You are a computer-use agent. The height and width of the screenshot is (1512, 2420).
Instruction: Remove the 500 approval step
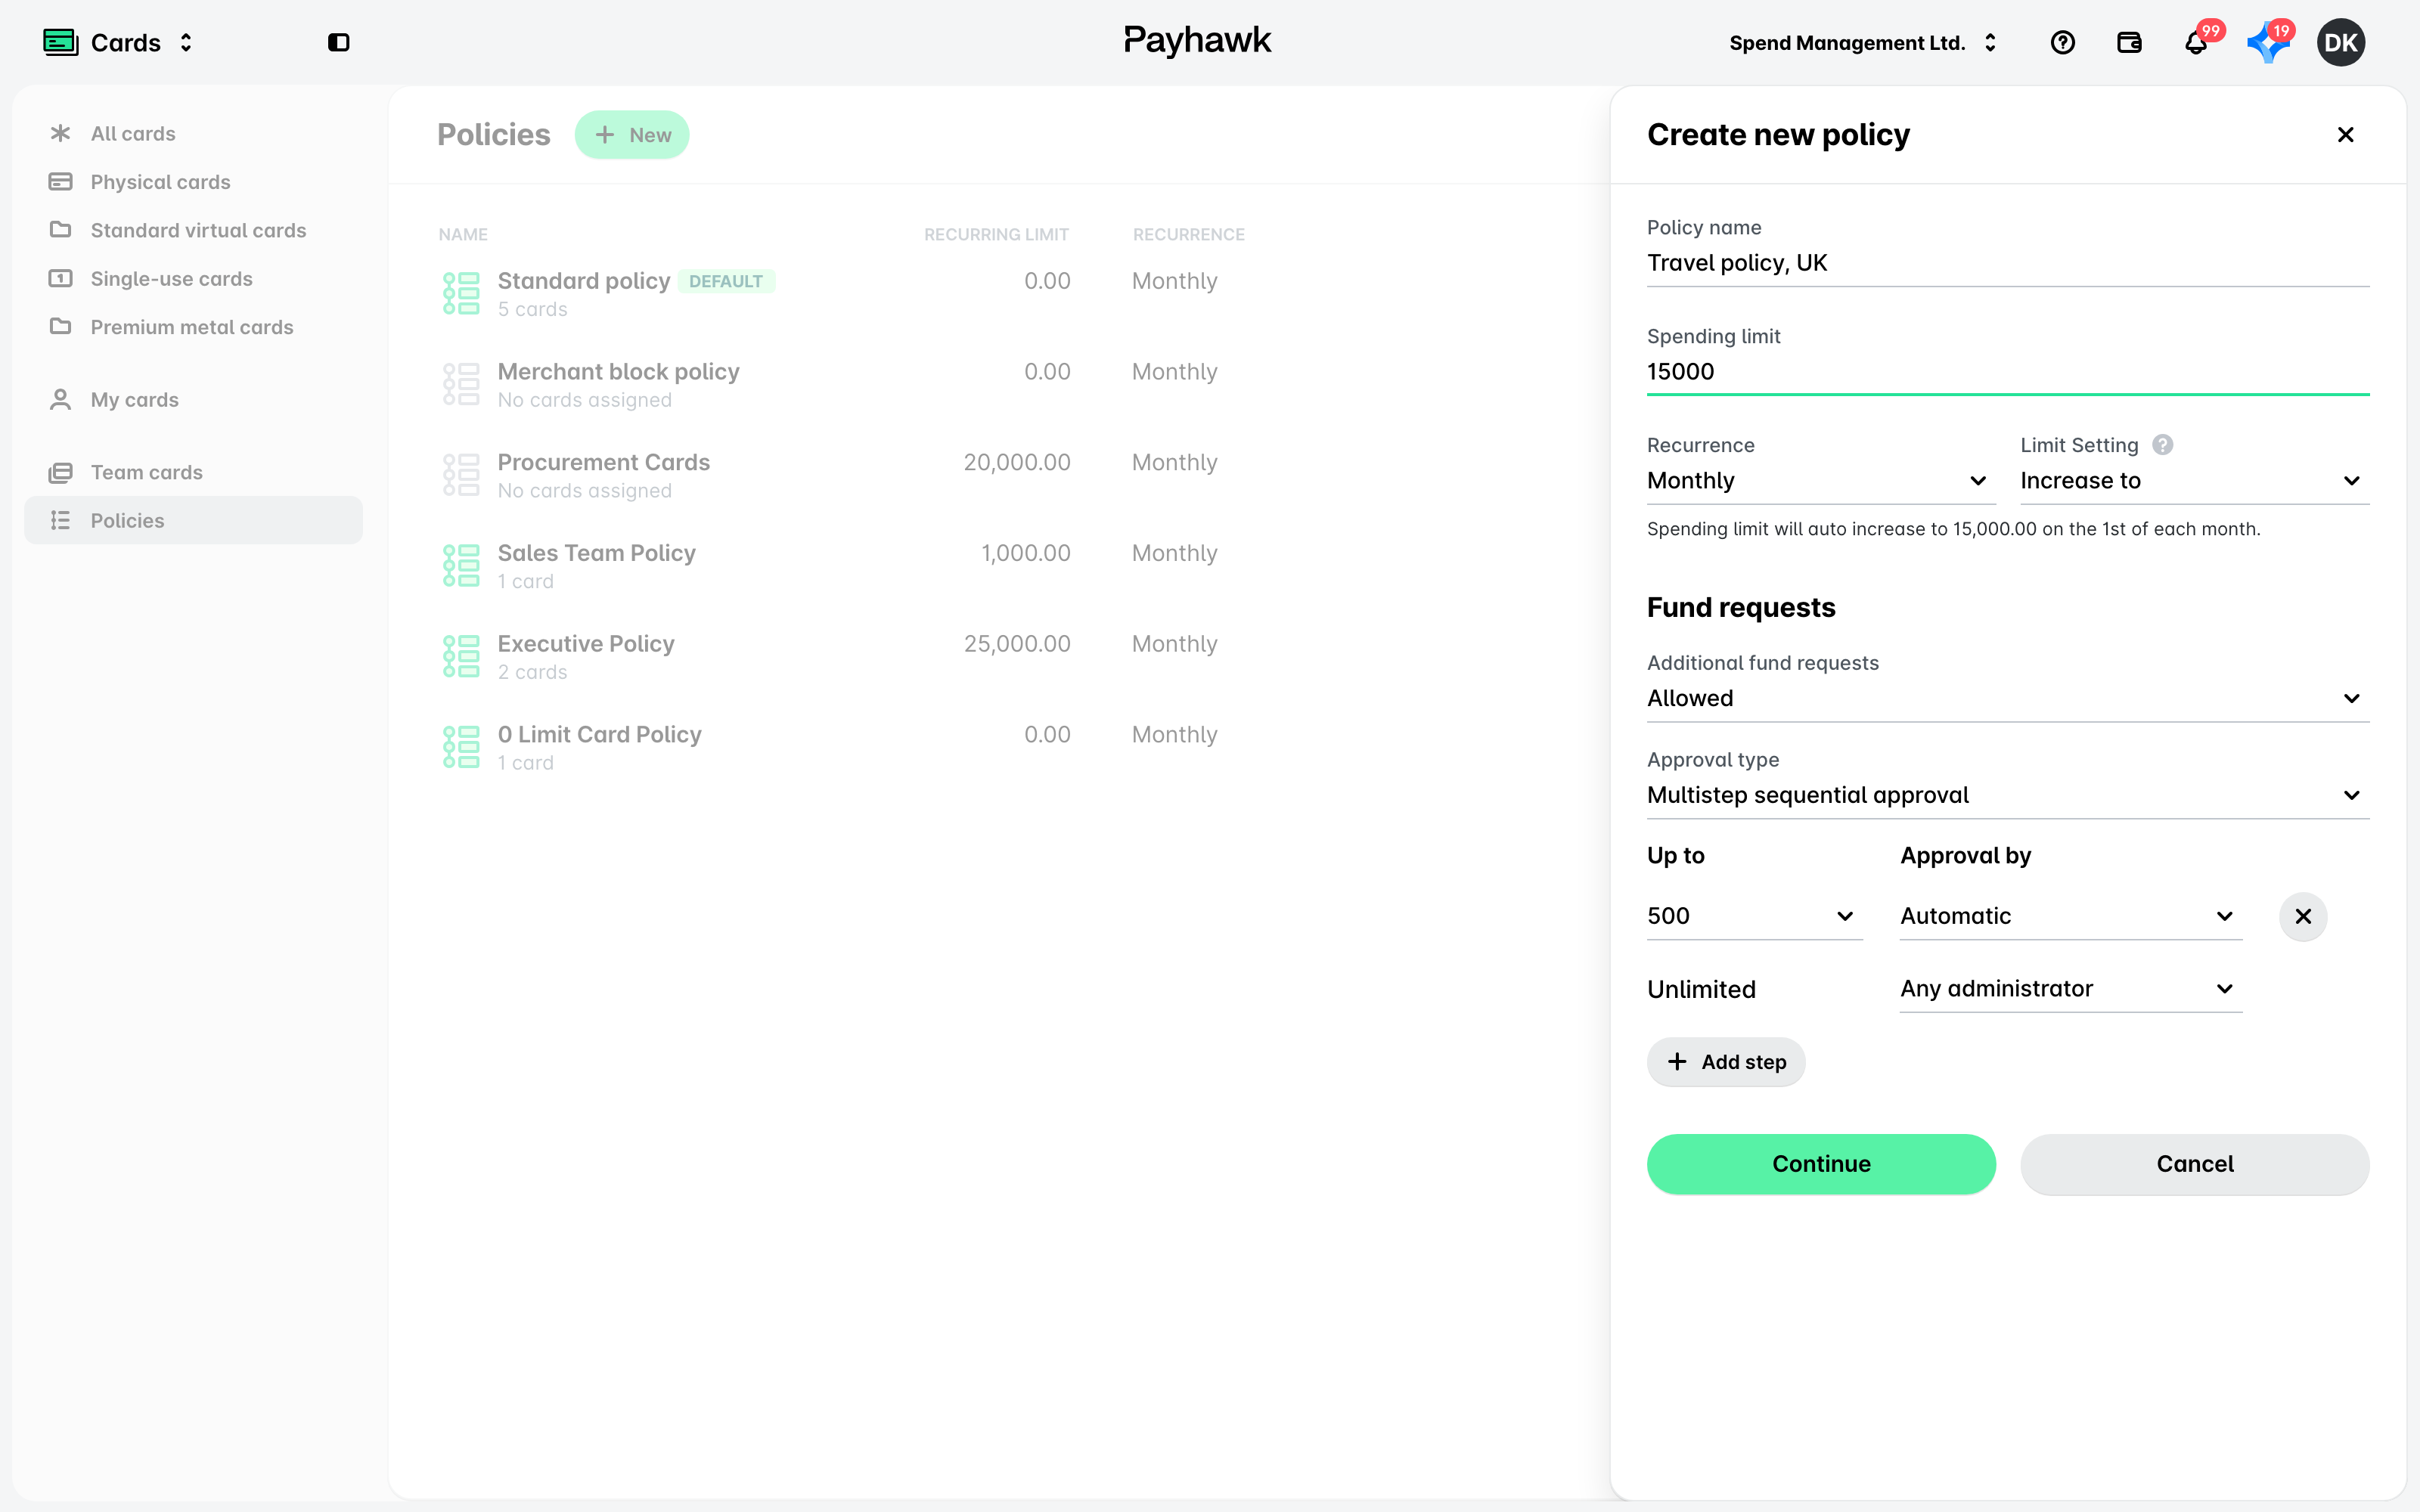[2302, 916]
